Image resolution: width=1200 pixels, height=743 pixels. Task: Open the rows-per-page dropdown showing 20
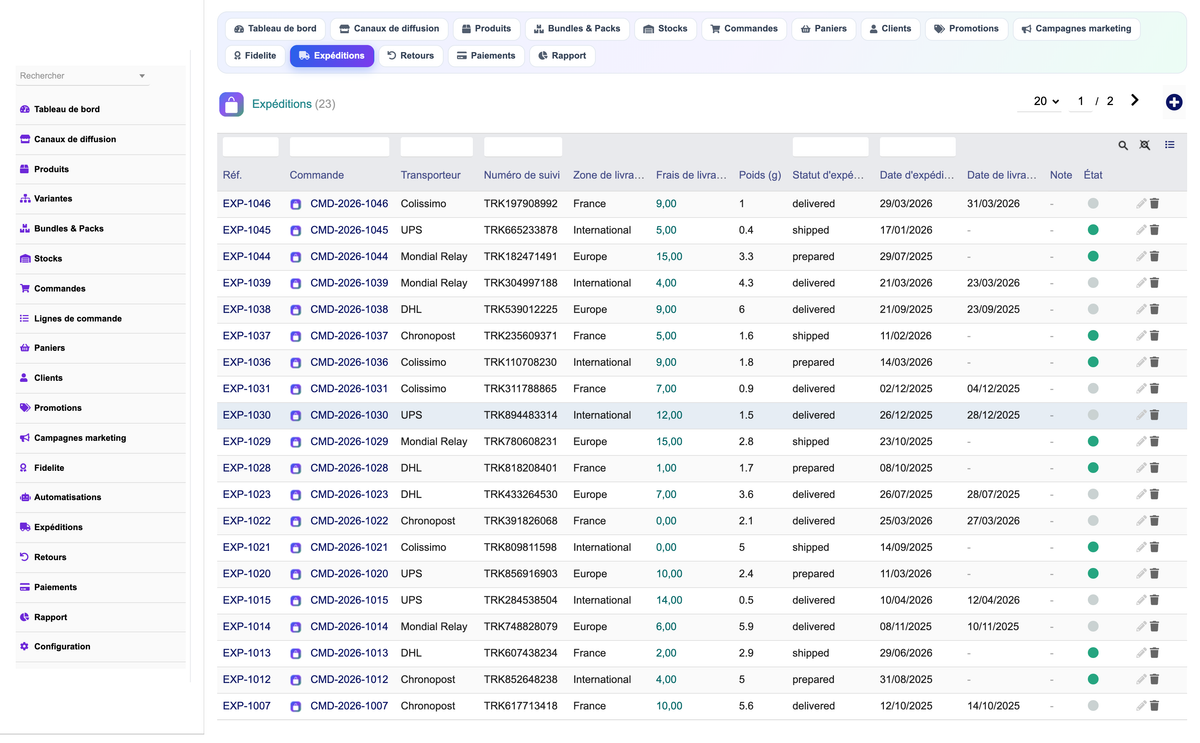click(x=1040, y=101)
